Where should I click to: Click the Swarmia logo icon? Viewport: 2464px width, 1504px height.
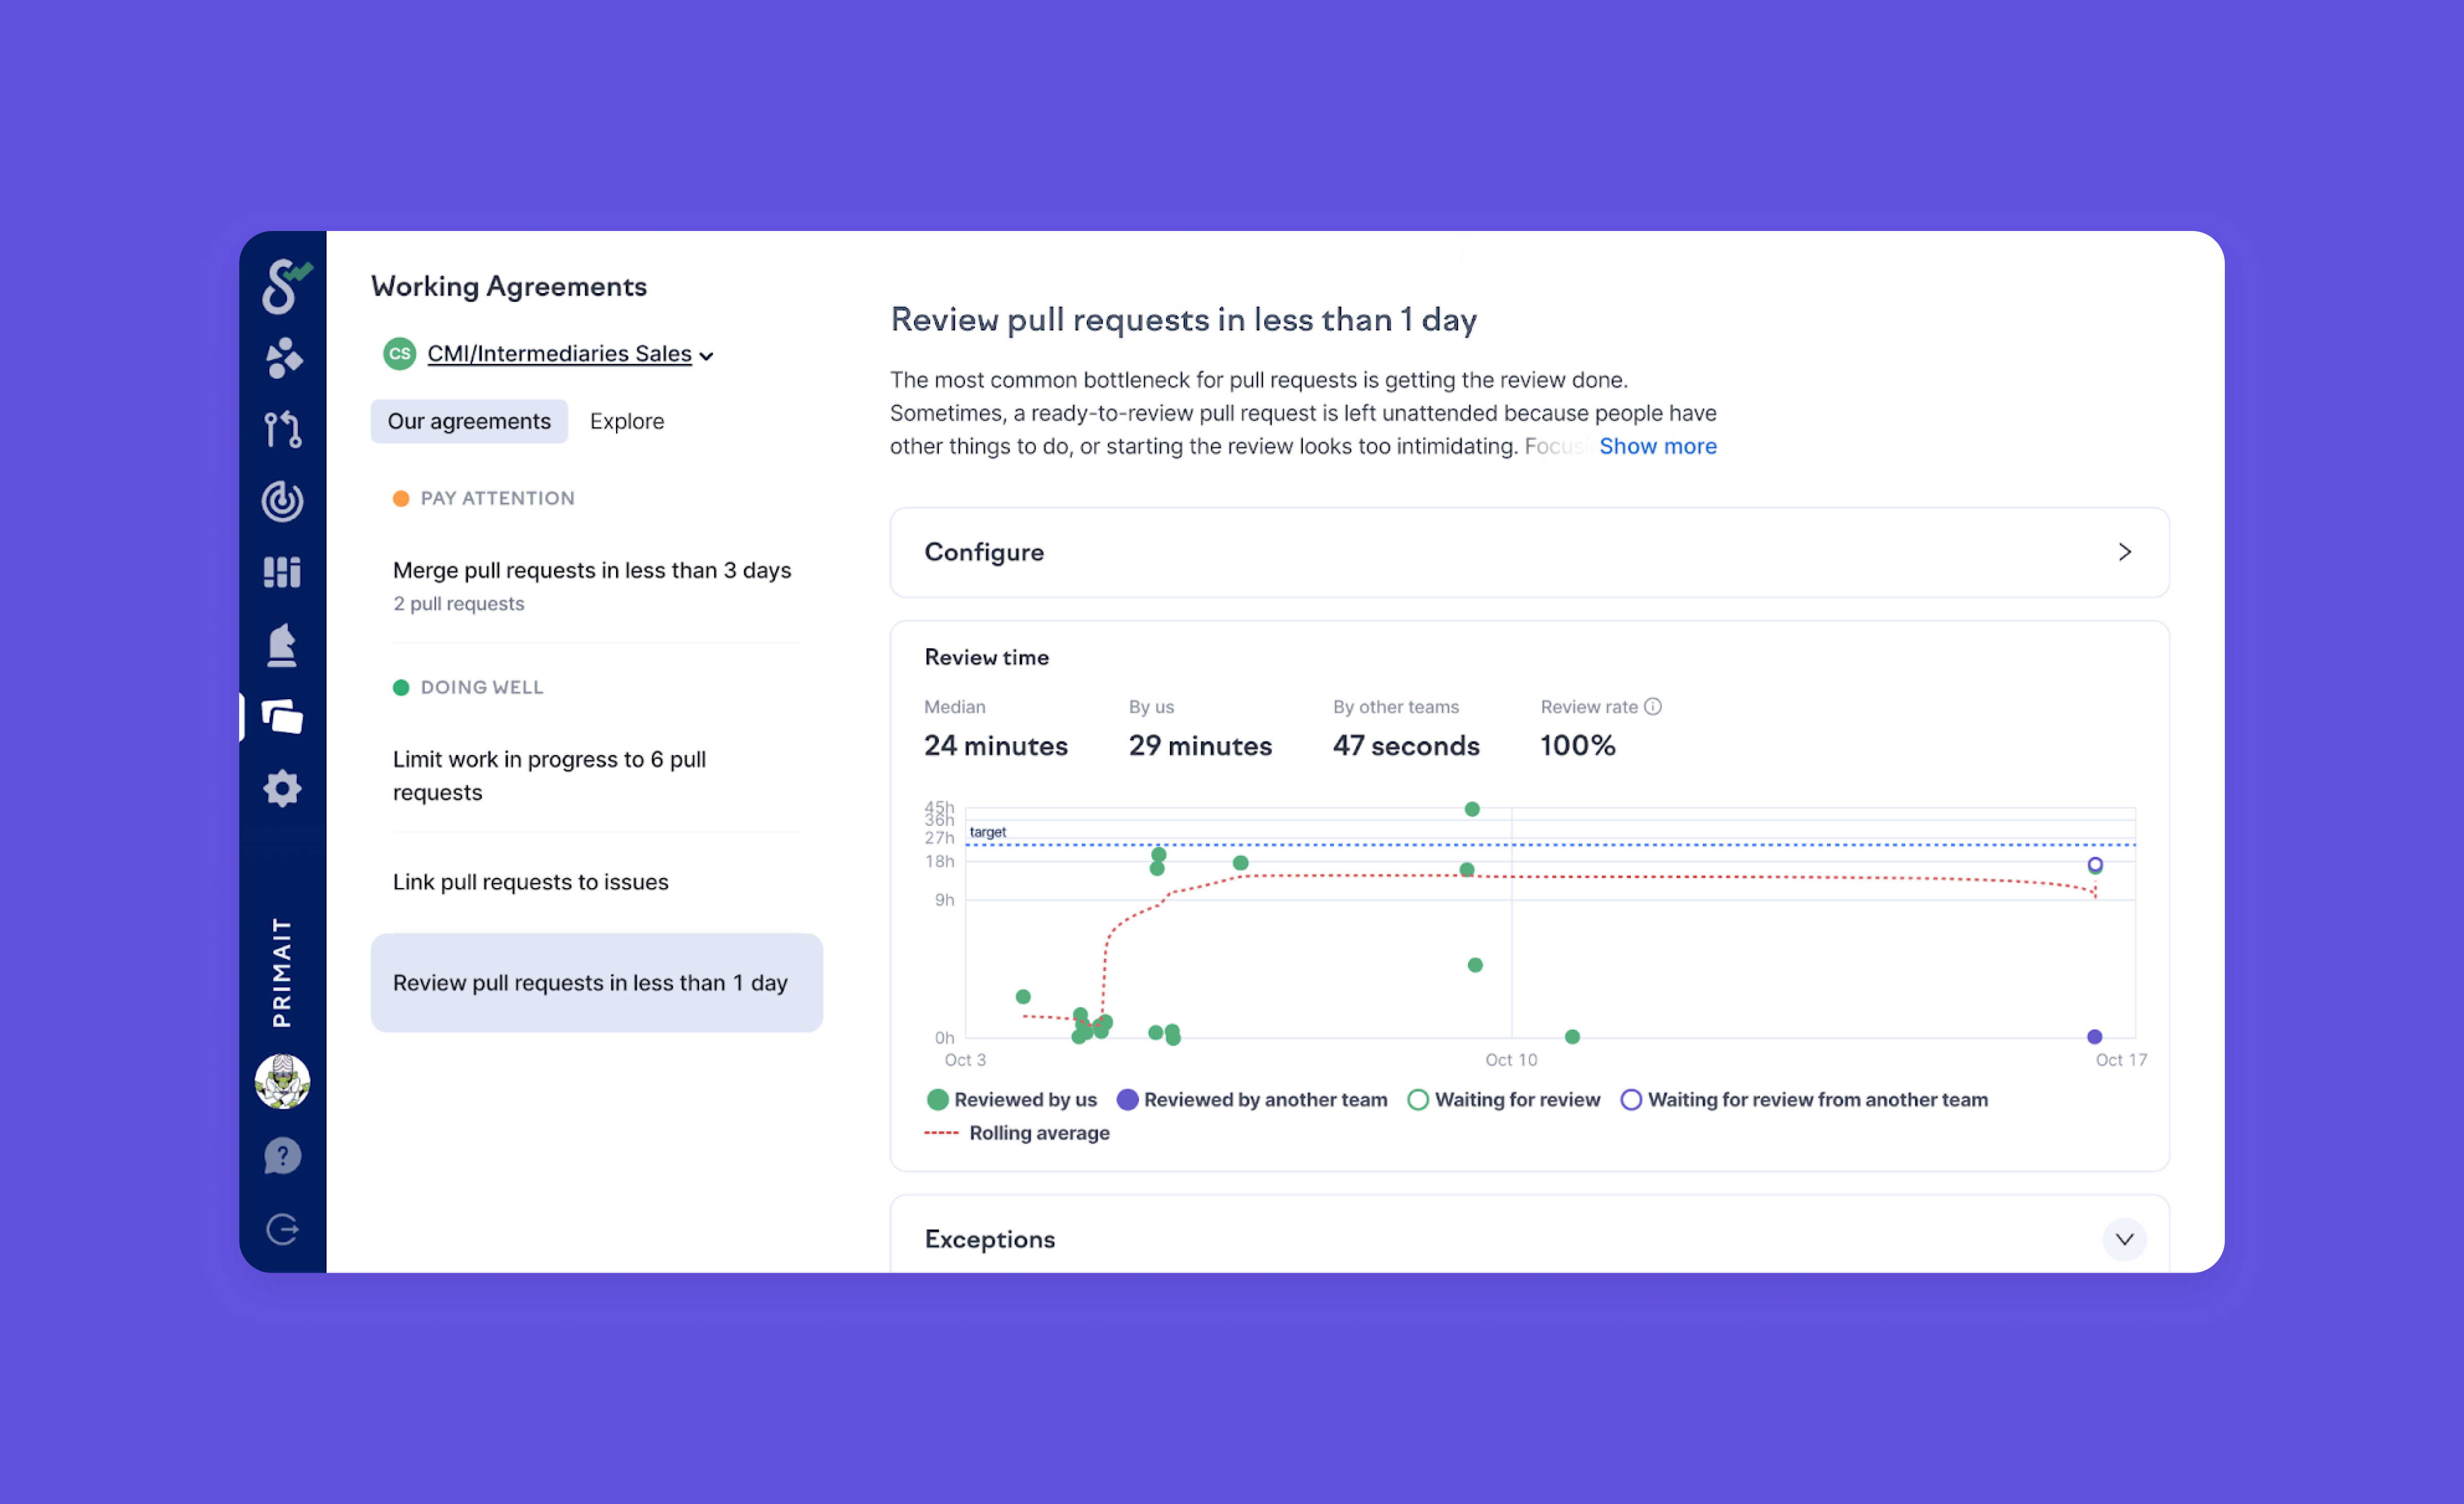(284, 286)
